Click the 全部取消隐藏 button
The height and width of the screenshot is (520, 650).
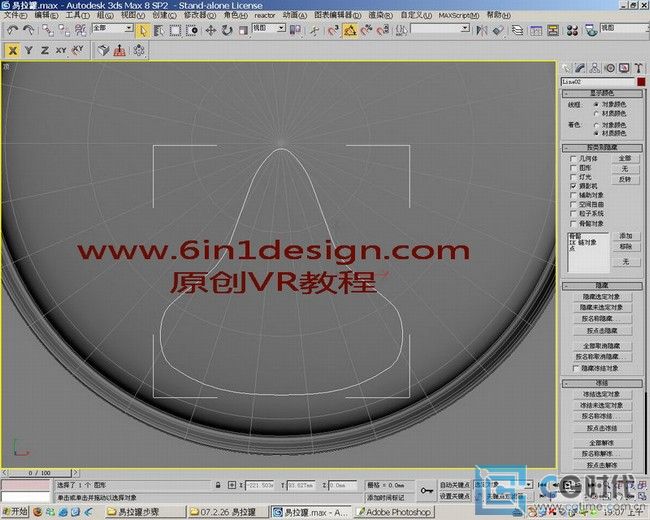(601, 346)
